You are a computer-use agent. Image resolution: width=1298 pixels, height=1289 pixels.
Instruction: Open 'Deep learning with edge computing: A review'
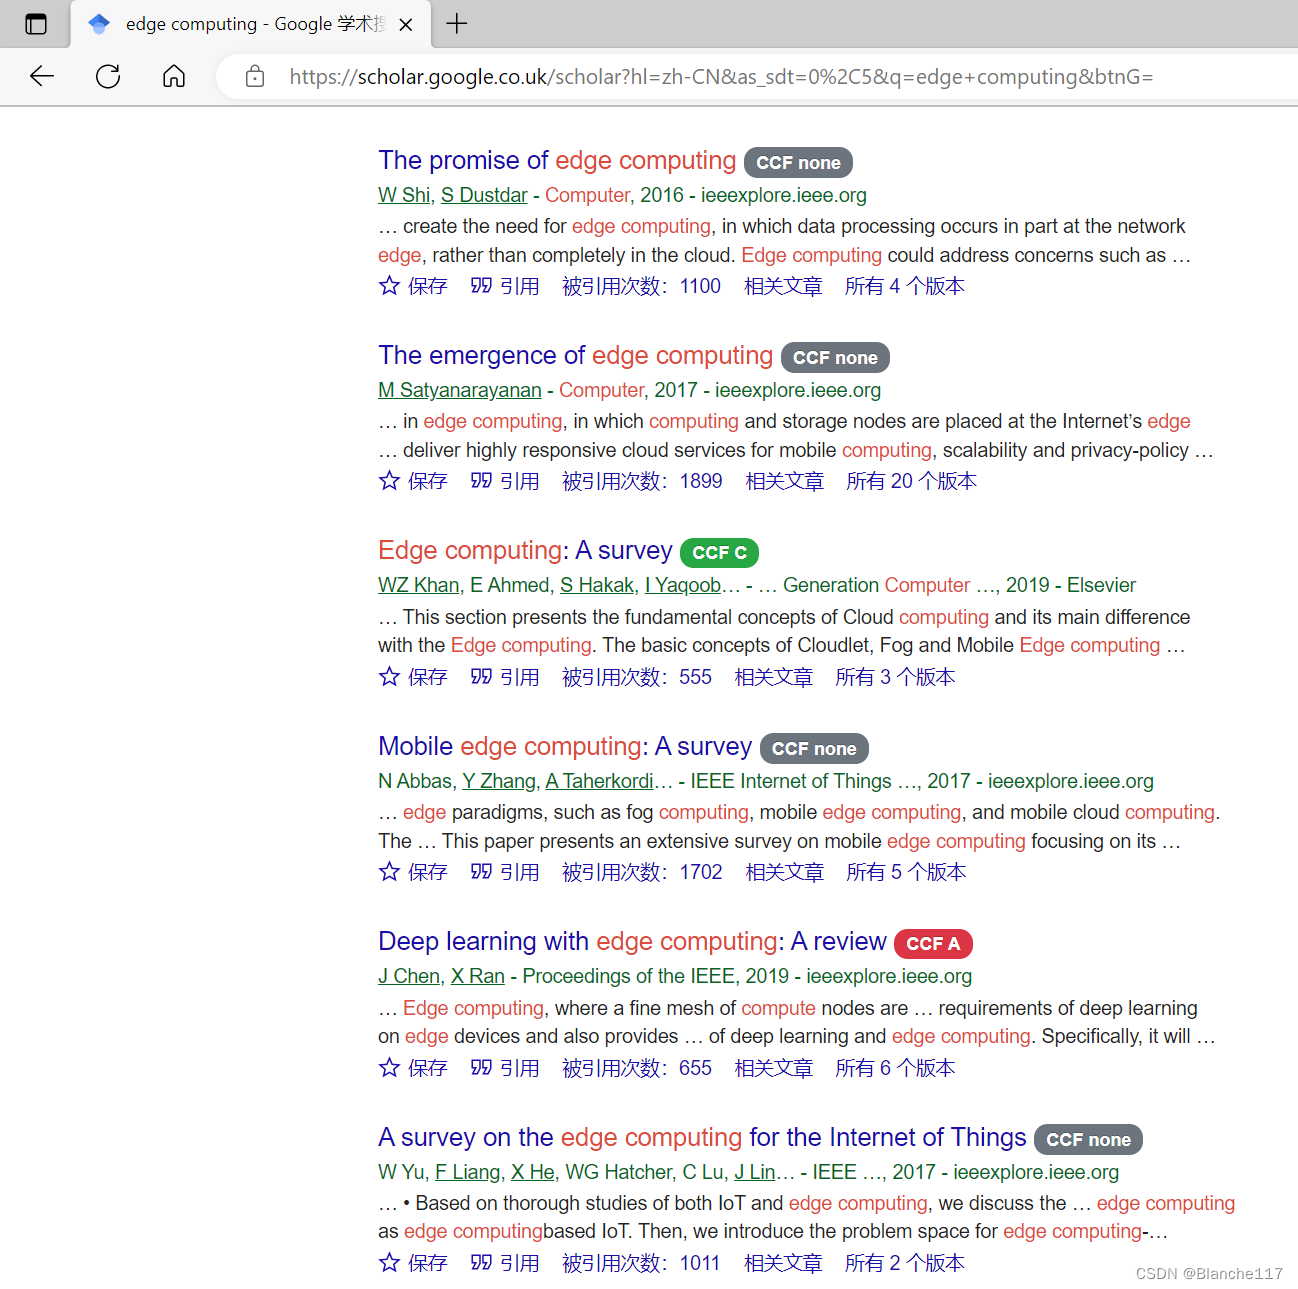[x=632, y=941]
